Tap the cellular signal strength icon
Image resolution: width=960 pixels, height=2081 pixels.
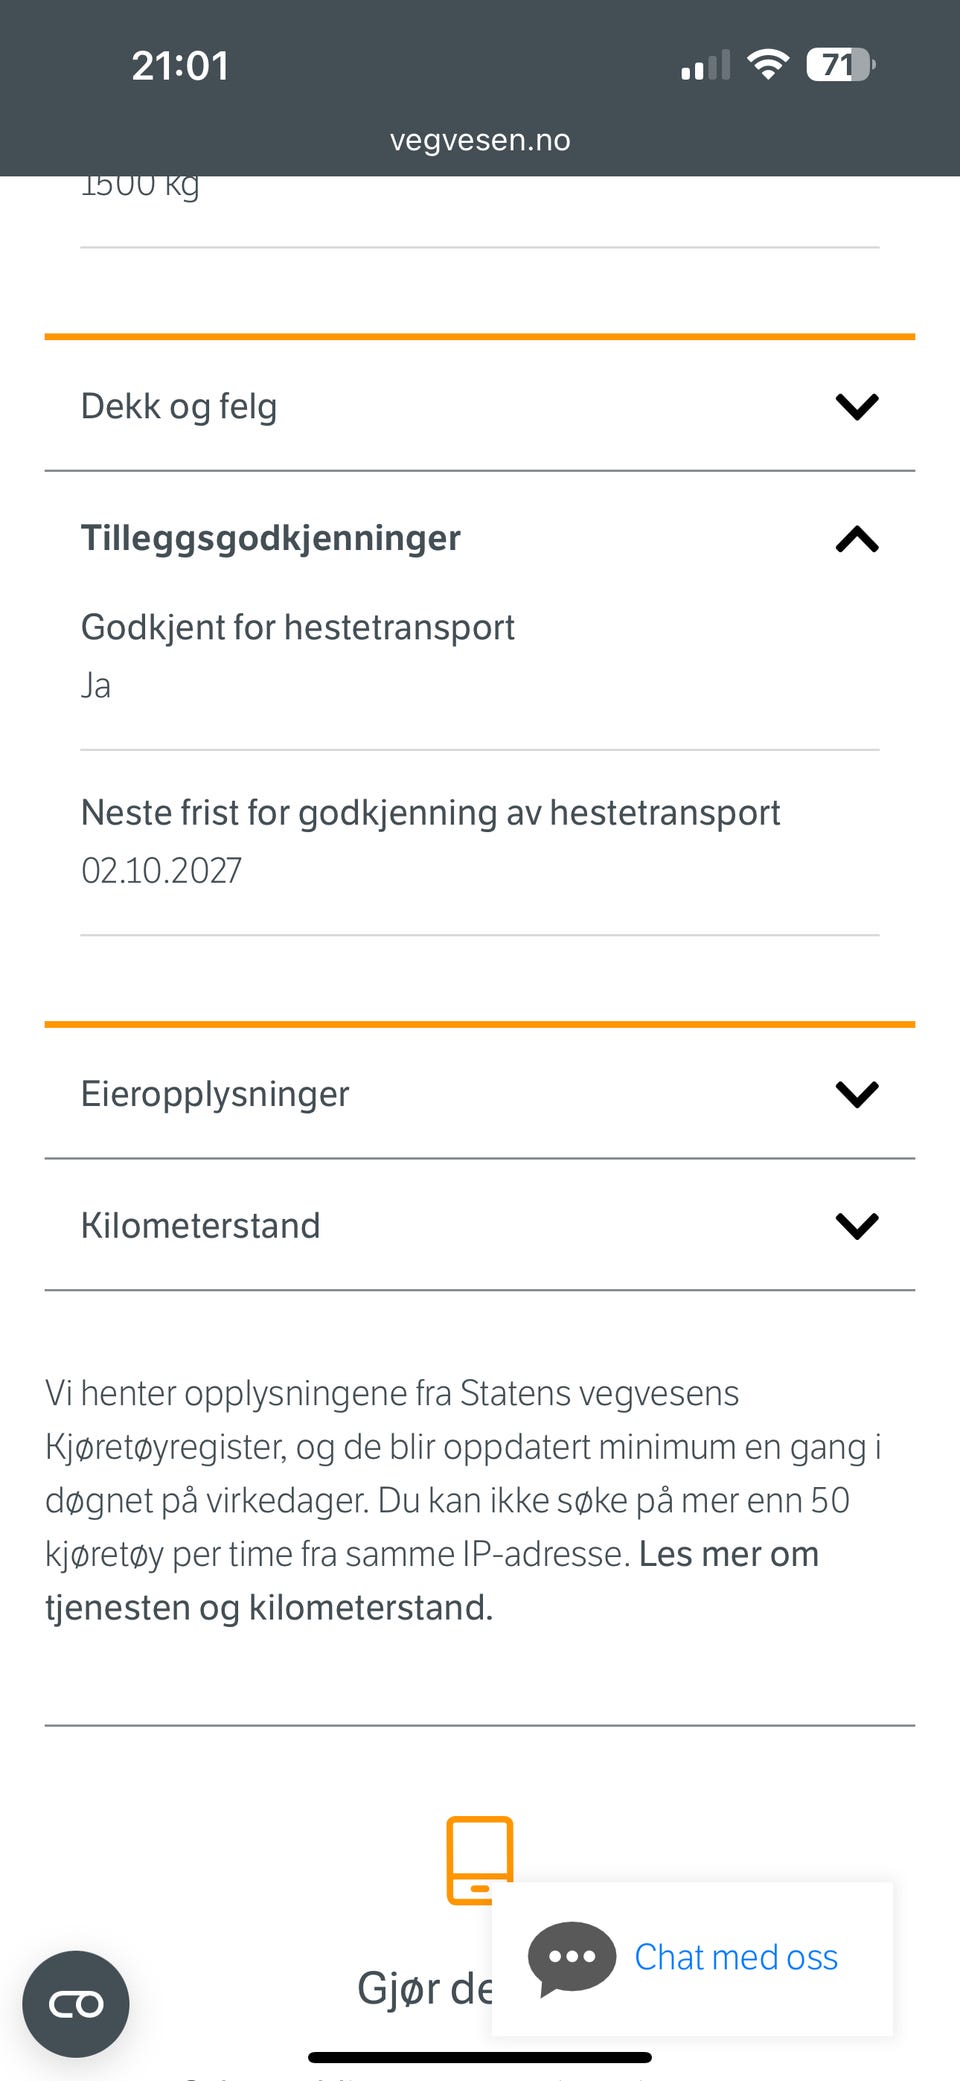(x=705, y=66)
